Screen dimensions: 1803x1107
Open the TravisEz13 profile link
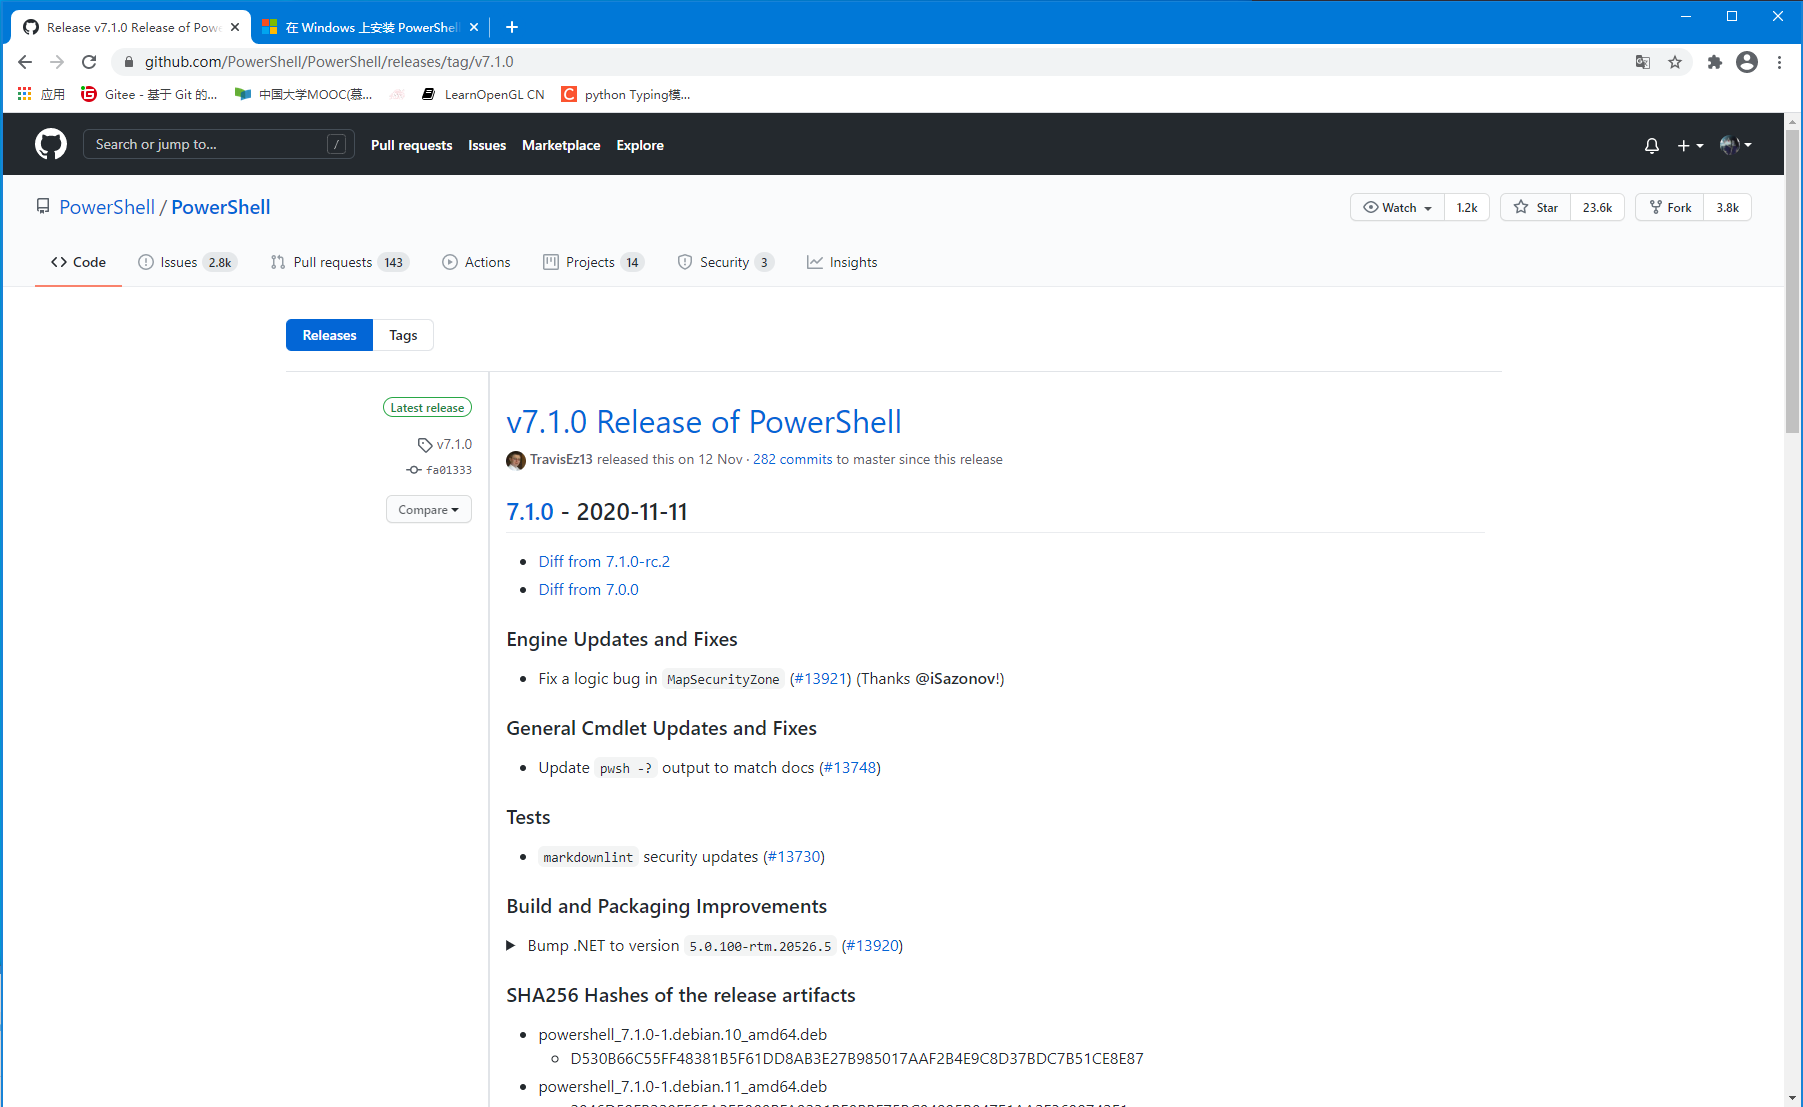(x=561, y=459)
